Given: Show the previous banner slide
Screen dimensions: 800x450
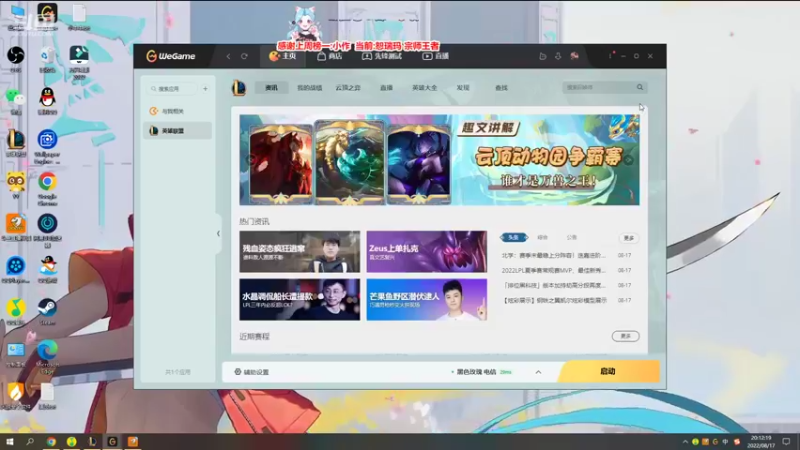Looking at the screenshot, I should tap(250, 160).
